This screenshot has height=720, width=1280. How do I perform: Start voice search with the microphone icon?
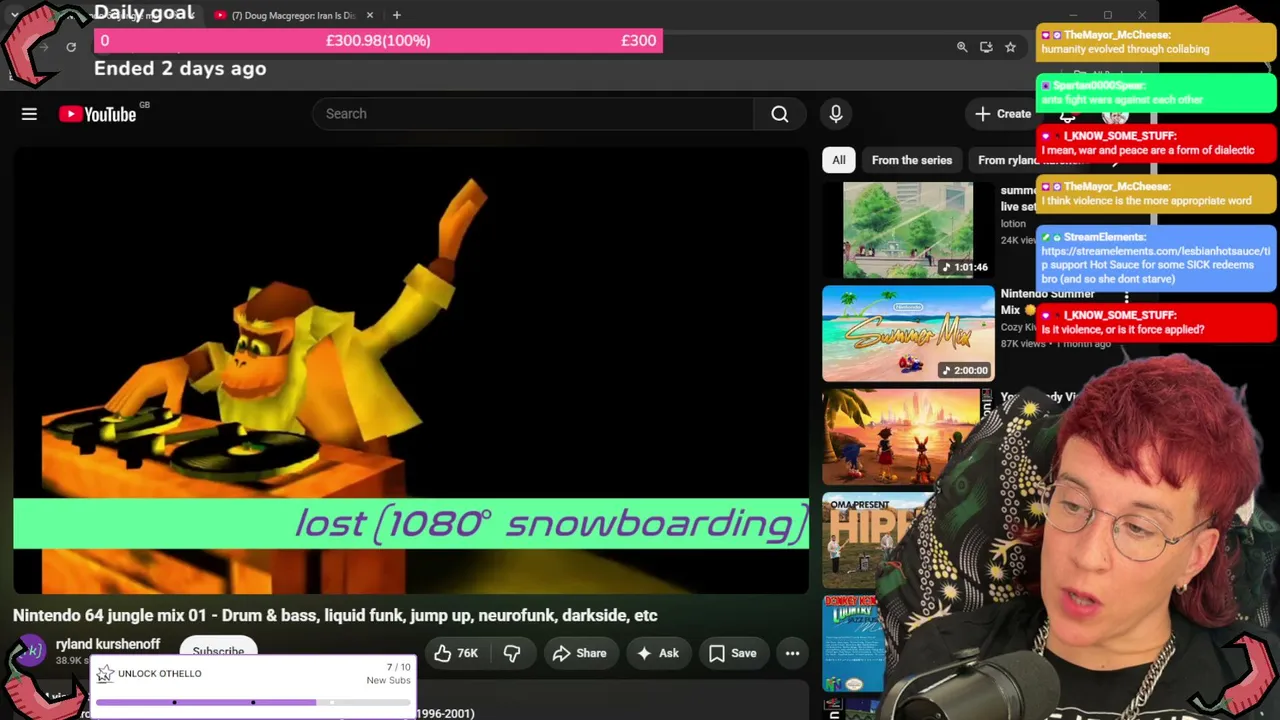[836, 114]
